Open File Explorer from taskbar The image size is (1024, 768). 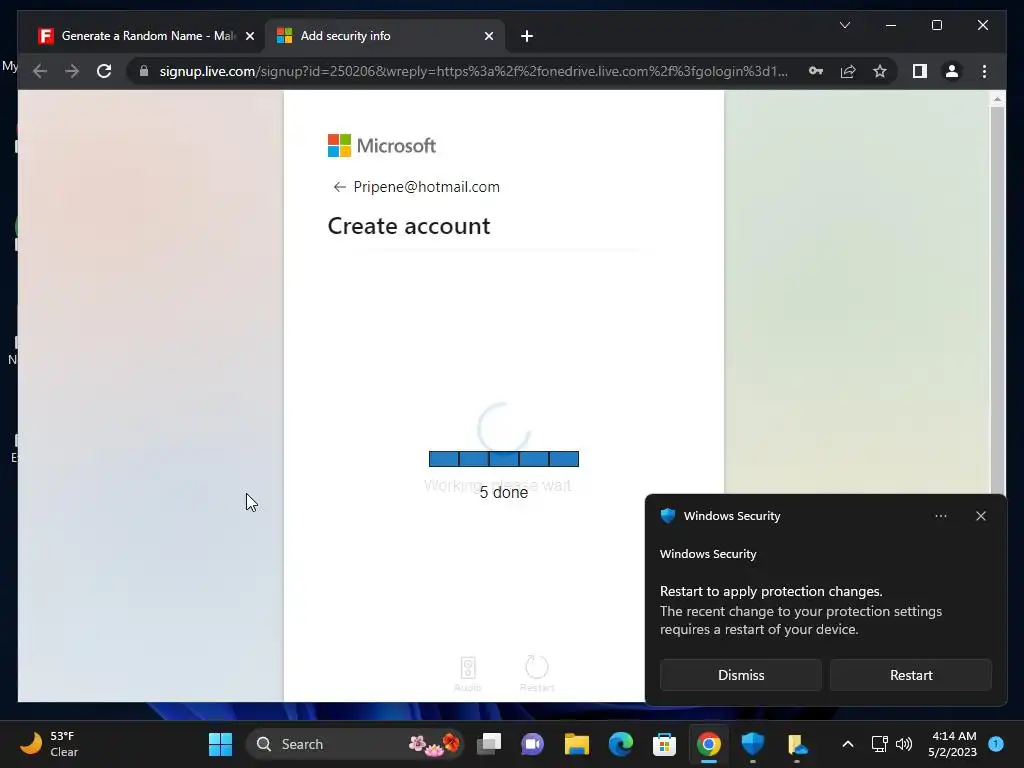[577, 744]
